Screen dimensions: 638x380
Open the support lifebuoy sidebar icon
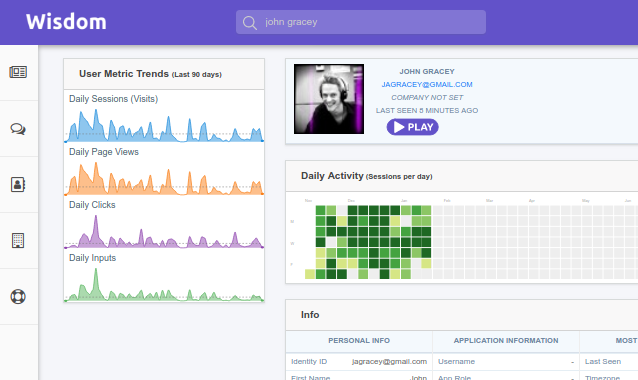click(x=18, y=297)
